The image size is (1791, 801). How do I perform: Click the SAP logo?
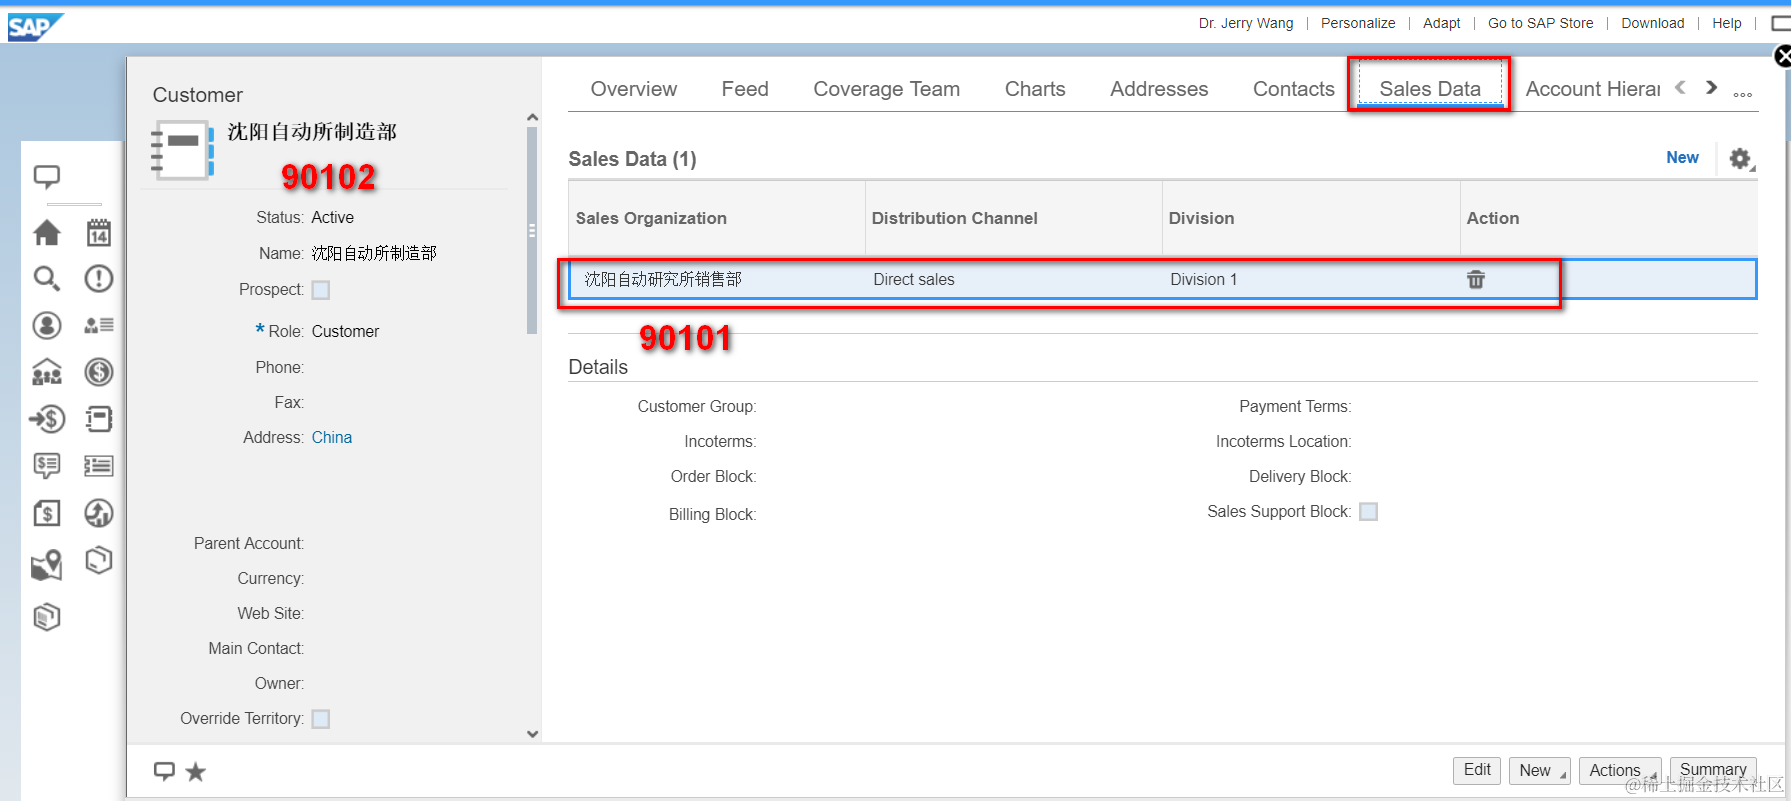(35, 27)
